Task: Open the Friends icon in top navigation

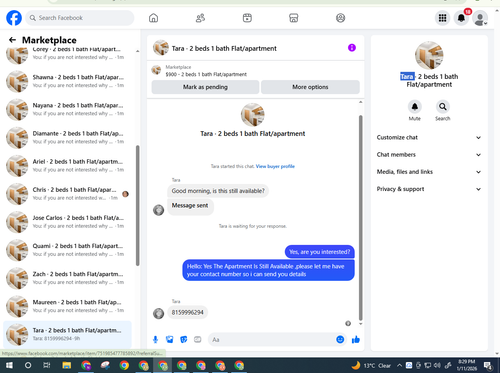Action: [x=200, y=18]
